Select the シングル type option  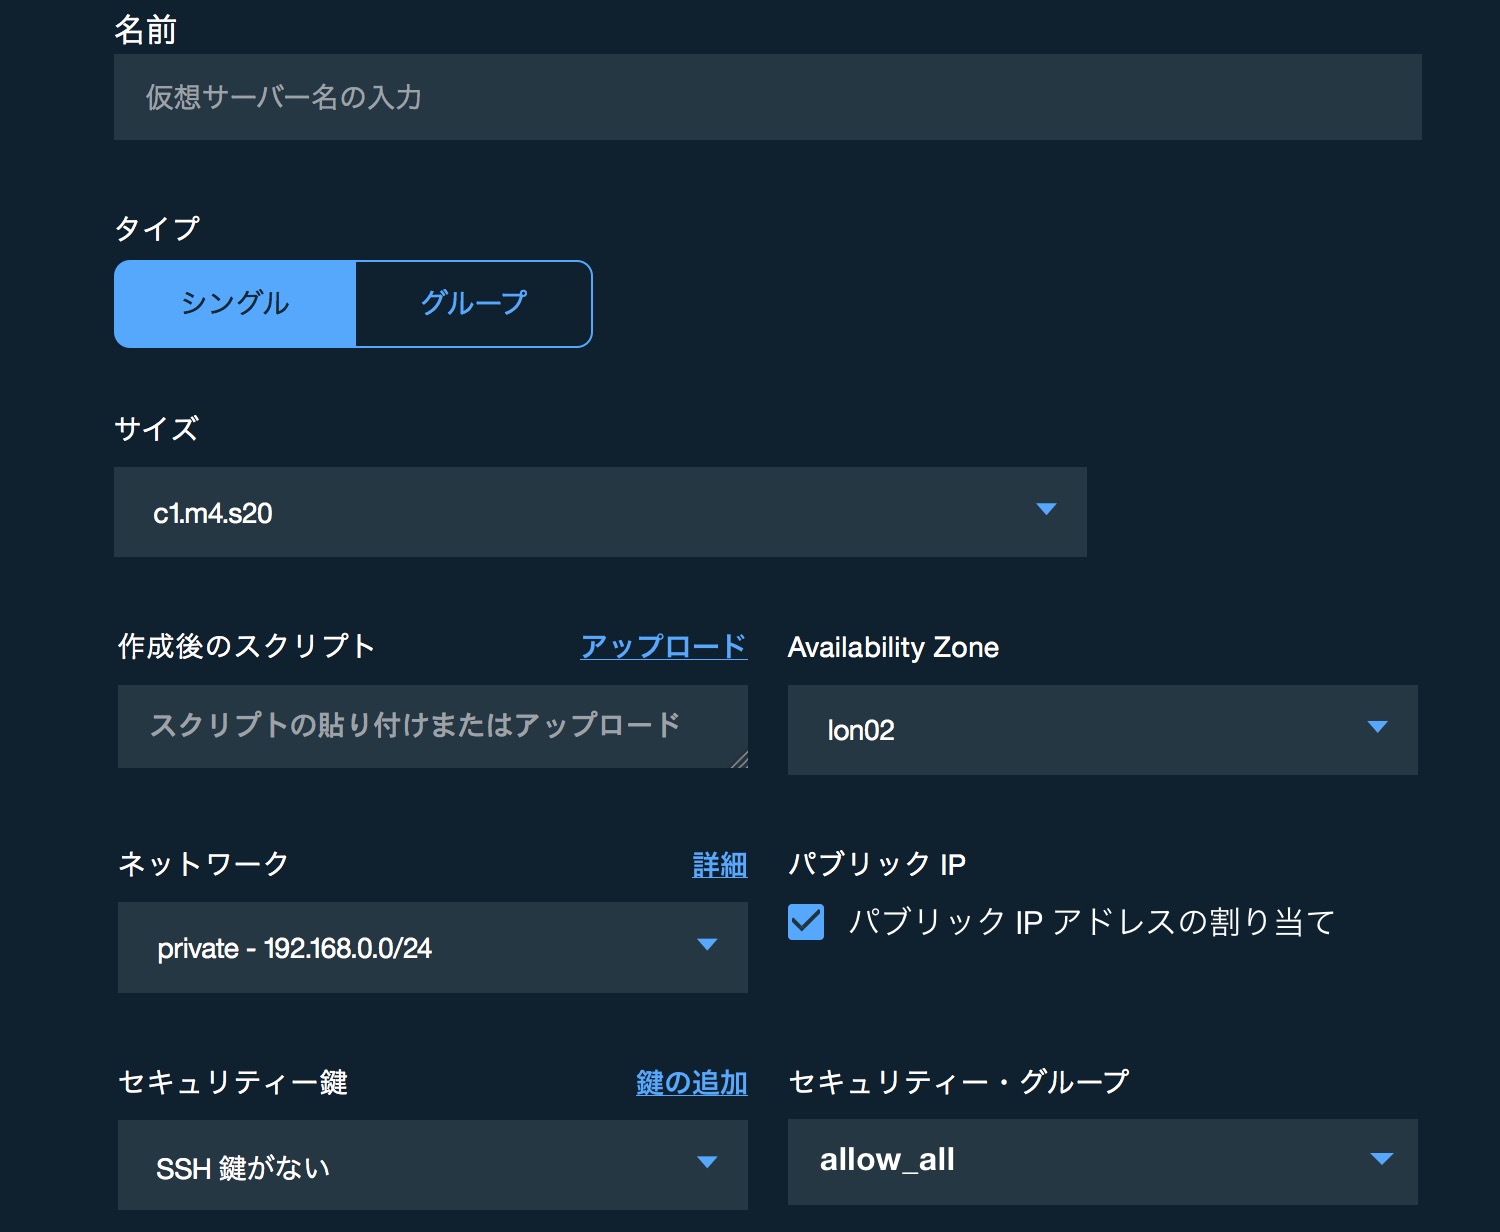coord(235,304)
